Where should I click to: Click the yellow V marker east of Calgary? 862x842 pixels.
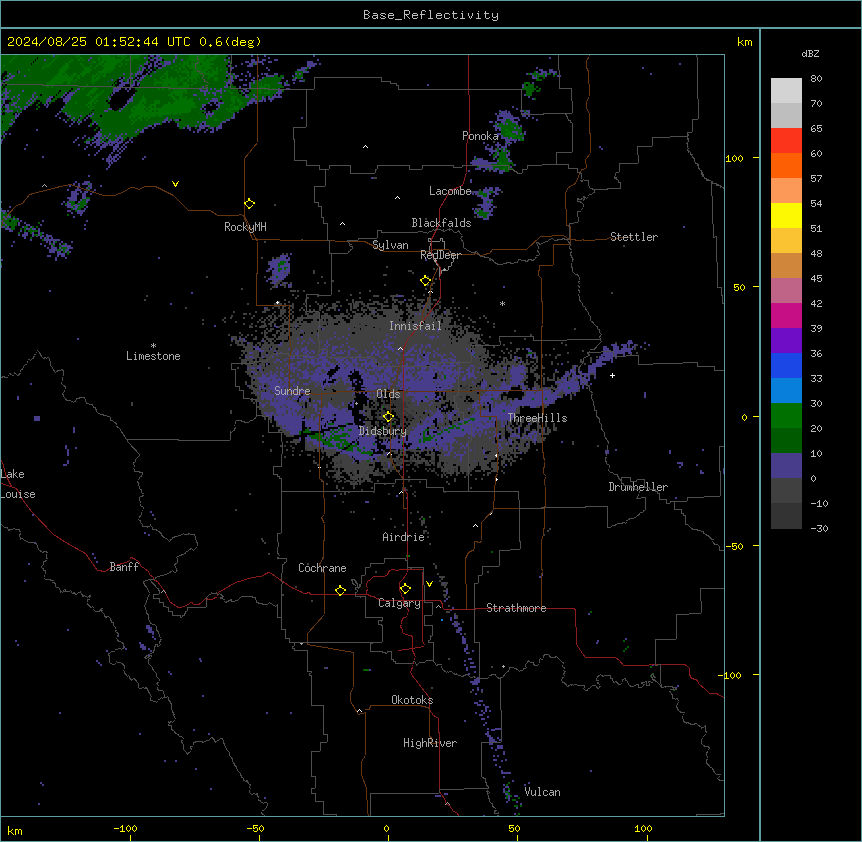[x=429, y=584]
